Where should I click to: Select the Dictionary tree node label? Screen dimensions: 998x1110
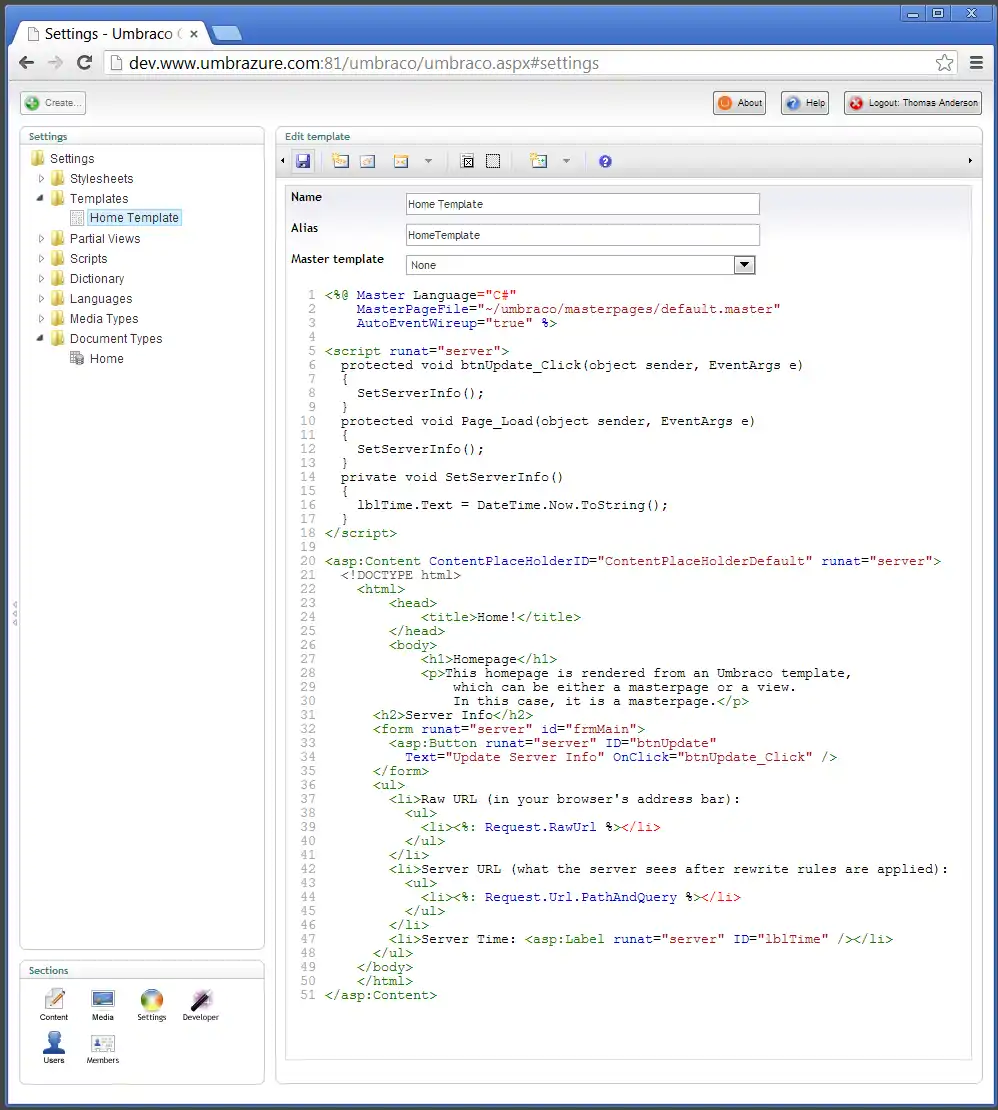(97, 278)
